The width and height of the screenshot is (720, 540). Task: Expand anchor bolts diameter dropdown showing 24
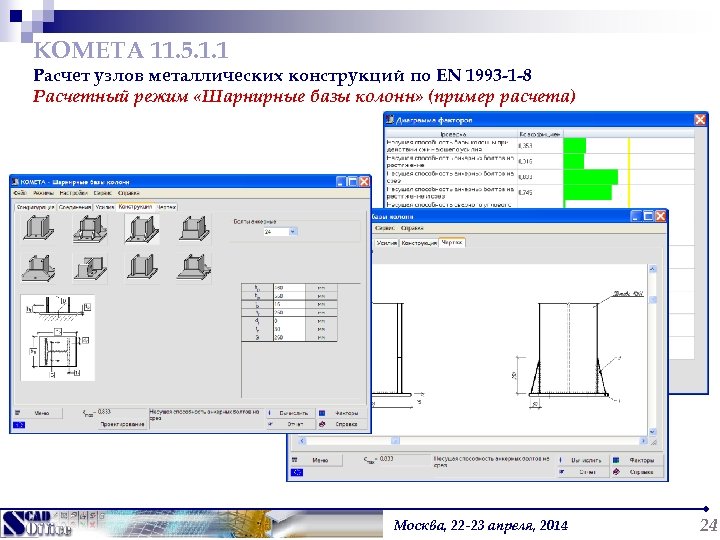click(x=292, y=232)
